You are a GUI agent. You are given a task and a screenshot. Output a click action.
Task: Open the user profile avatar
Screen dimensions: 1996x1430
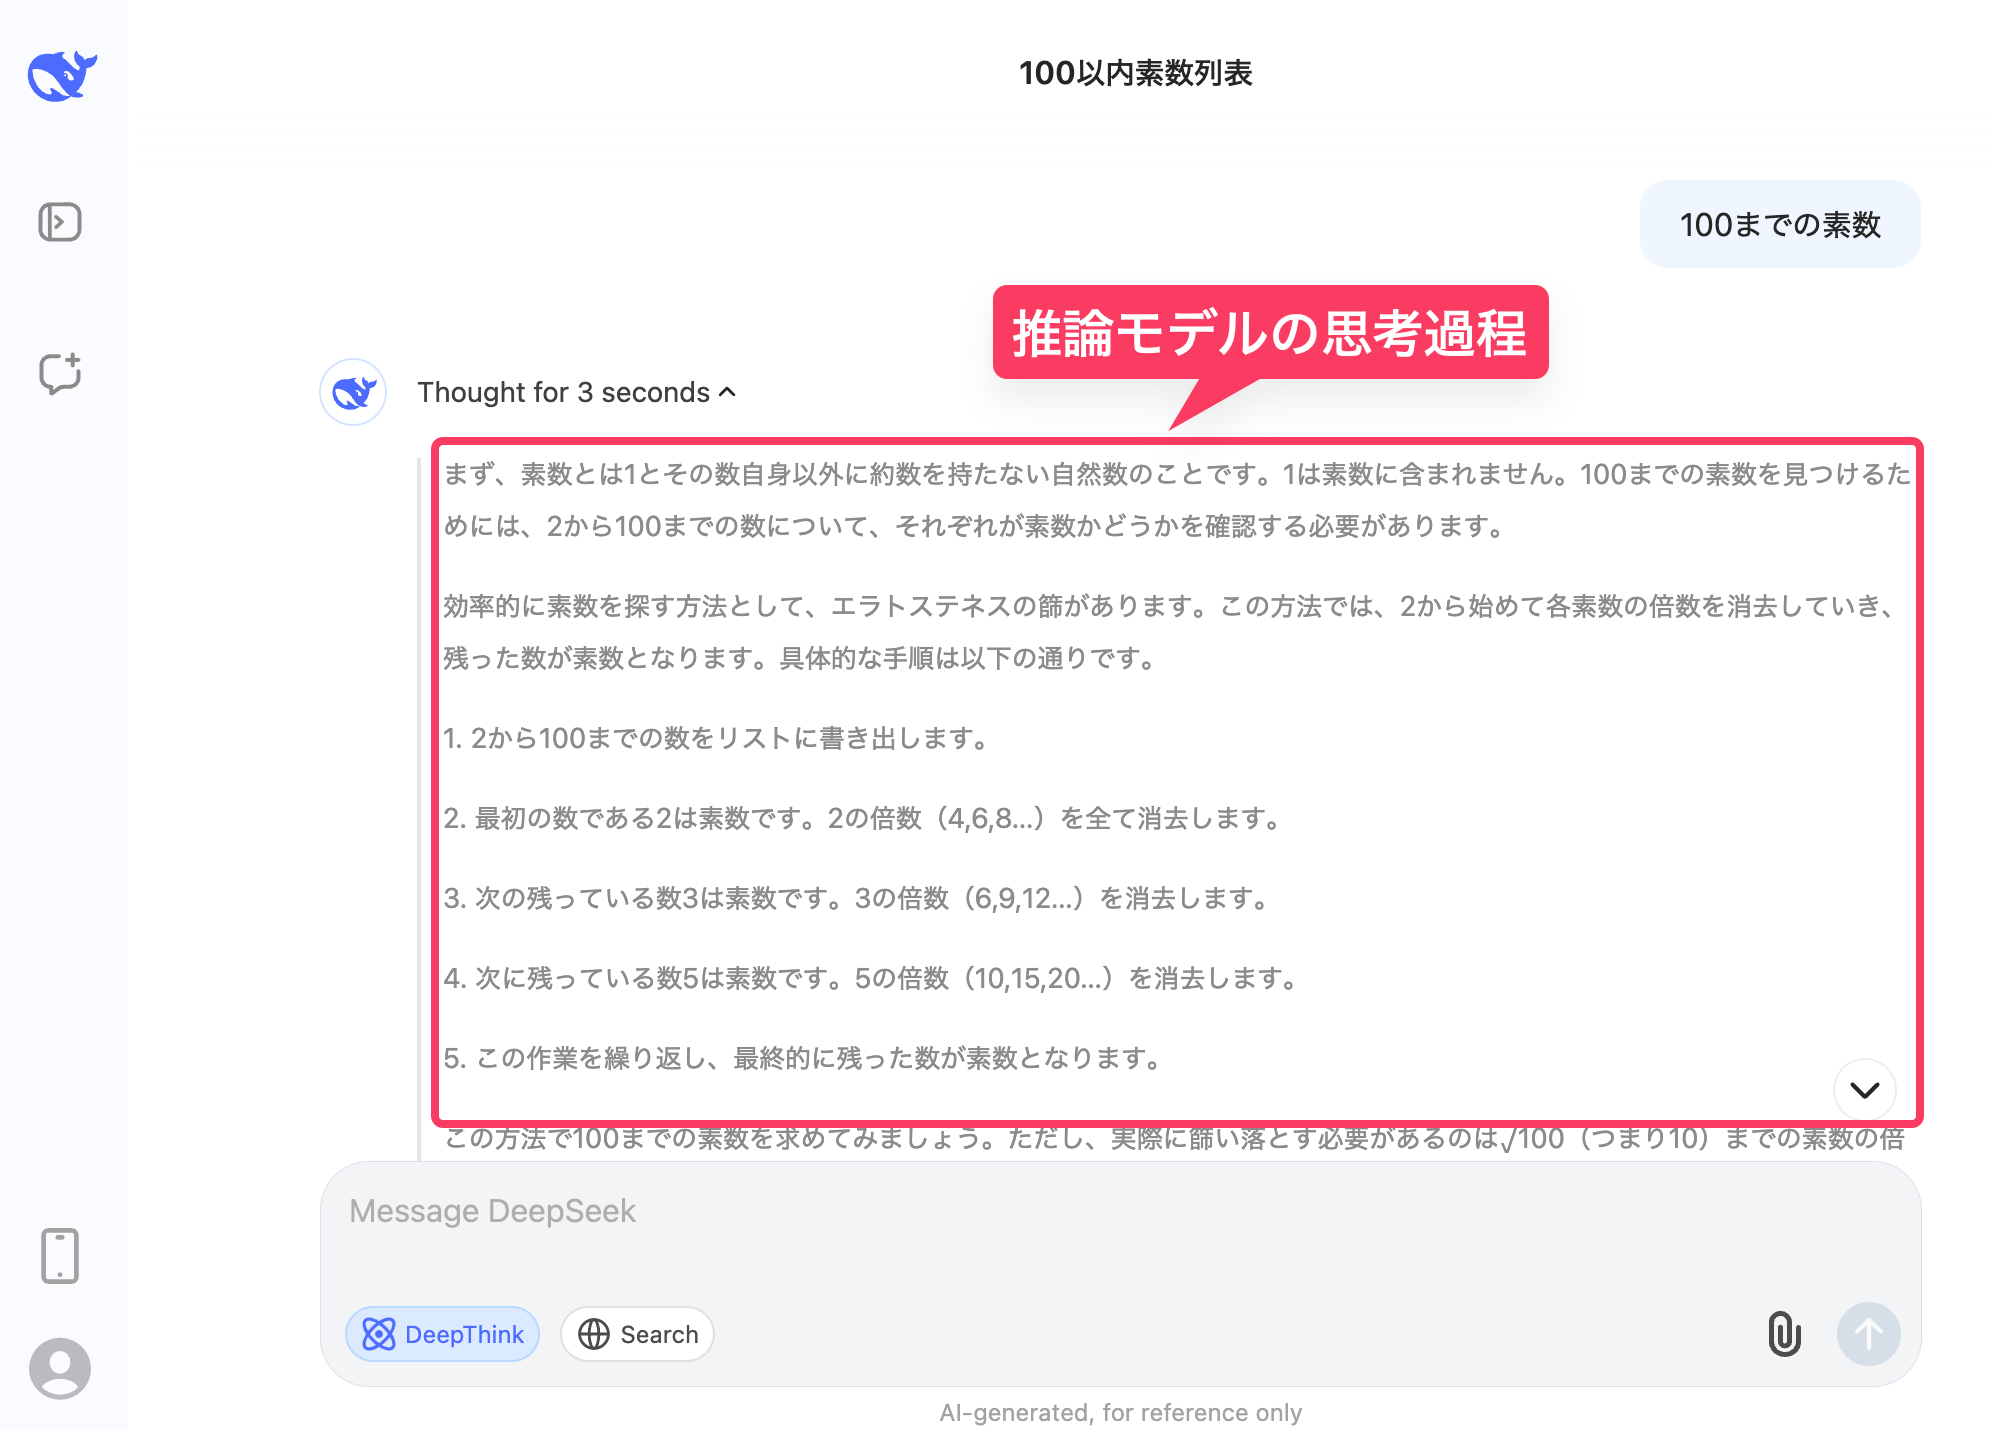coord(60,1367)
